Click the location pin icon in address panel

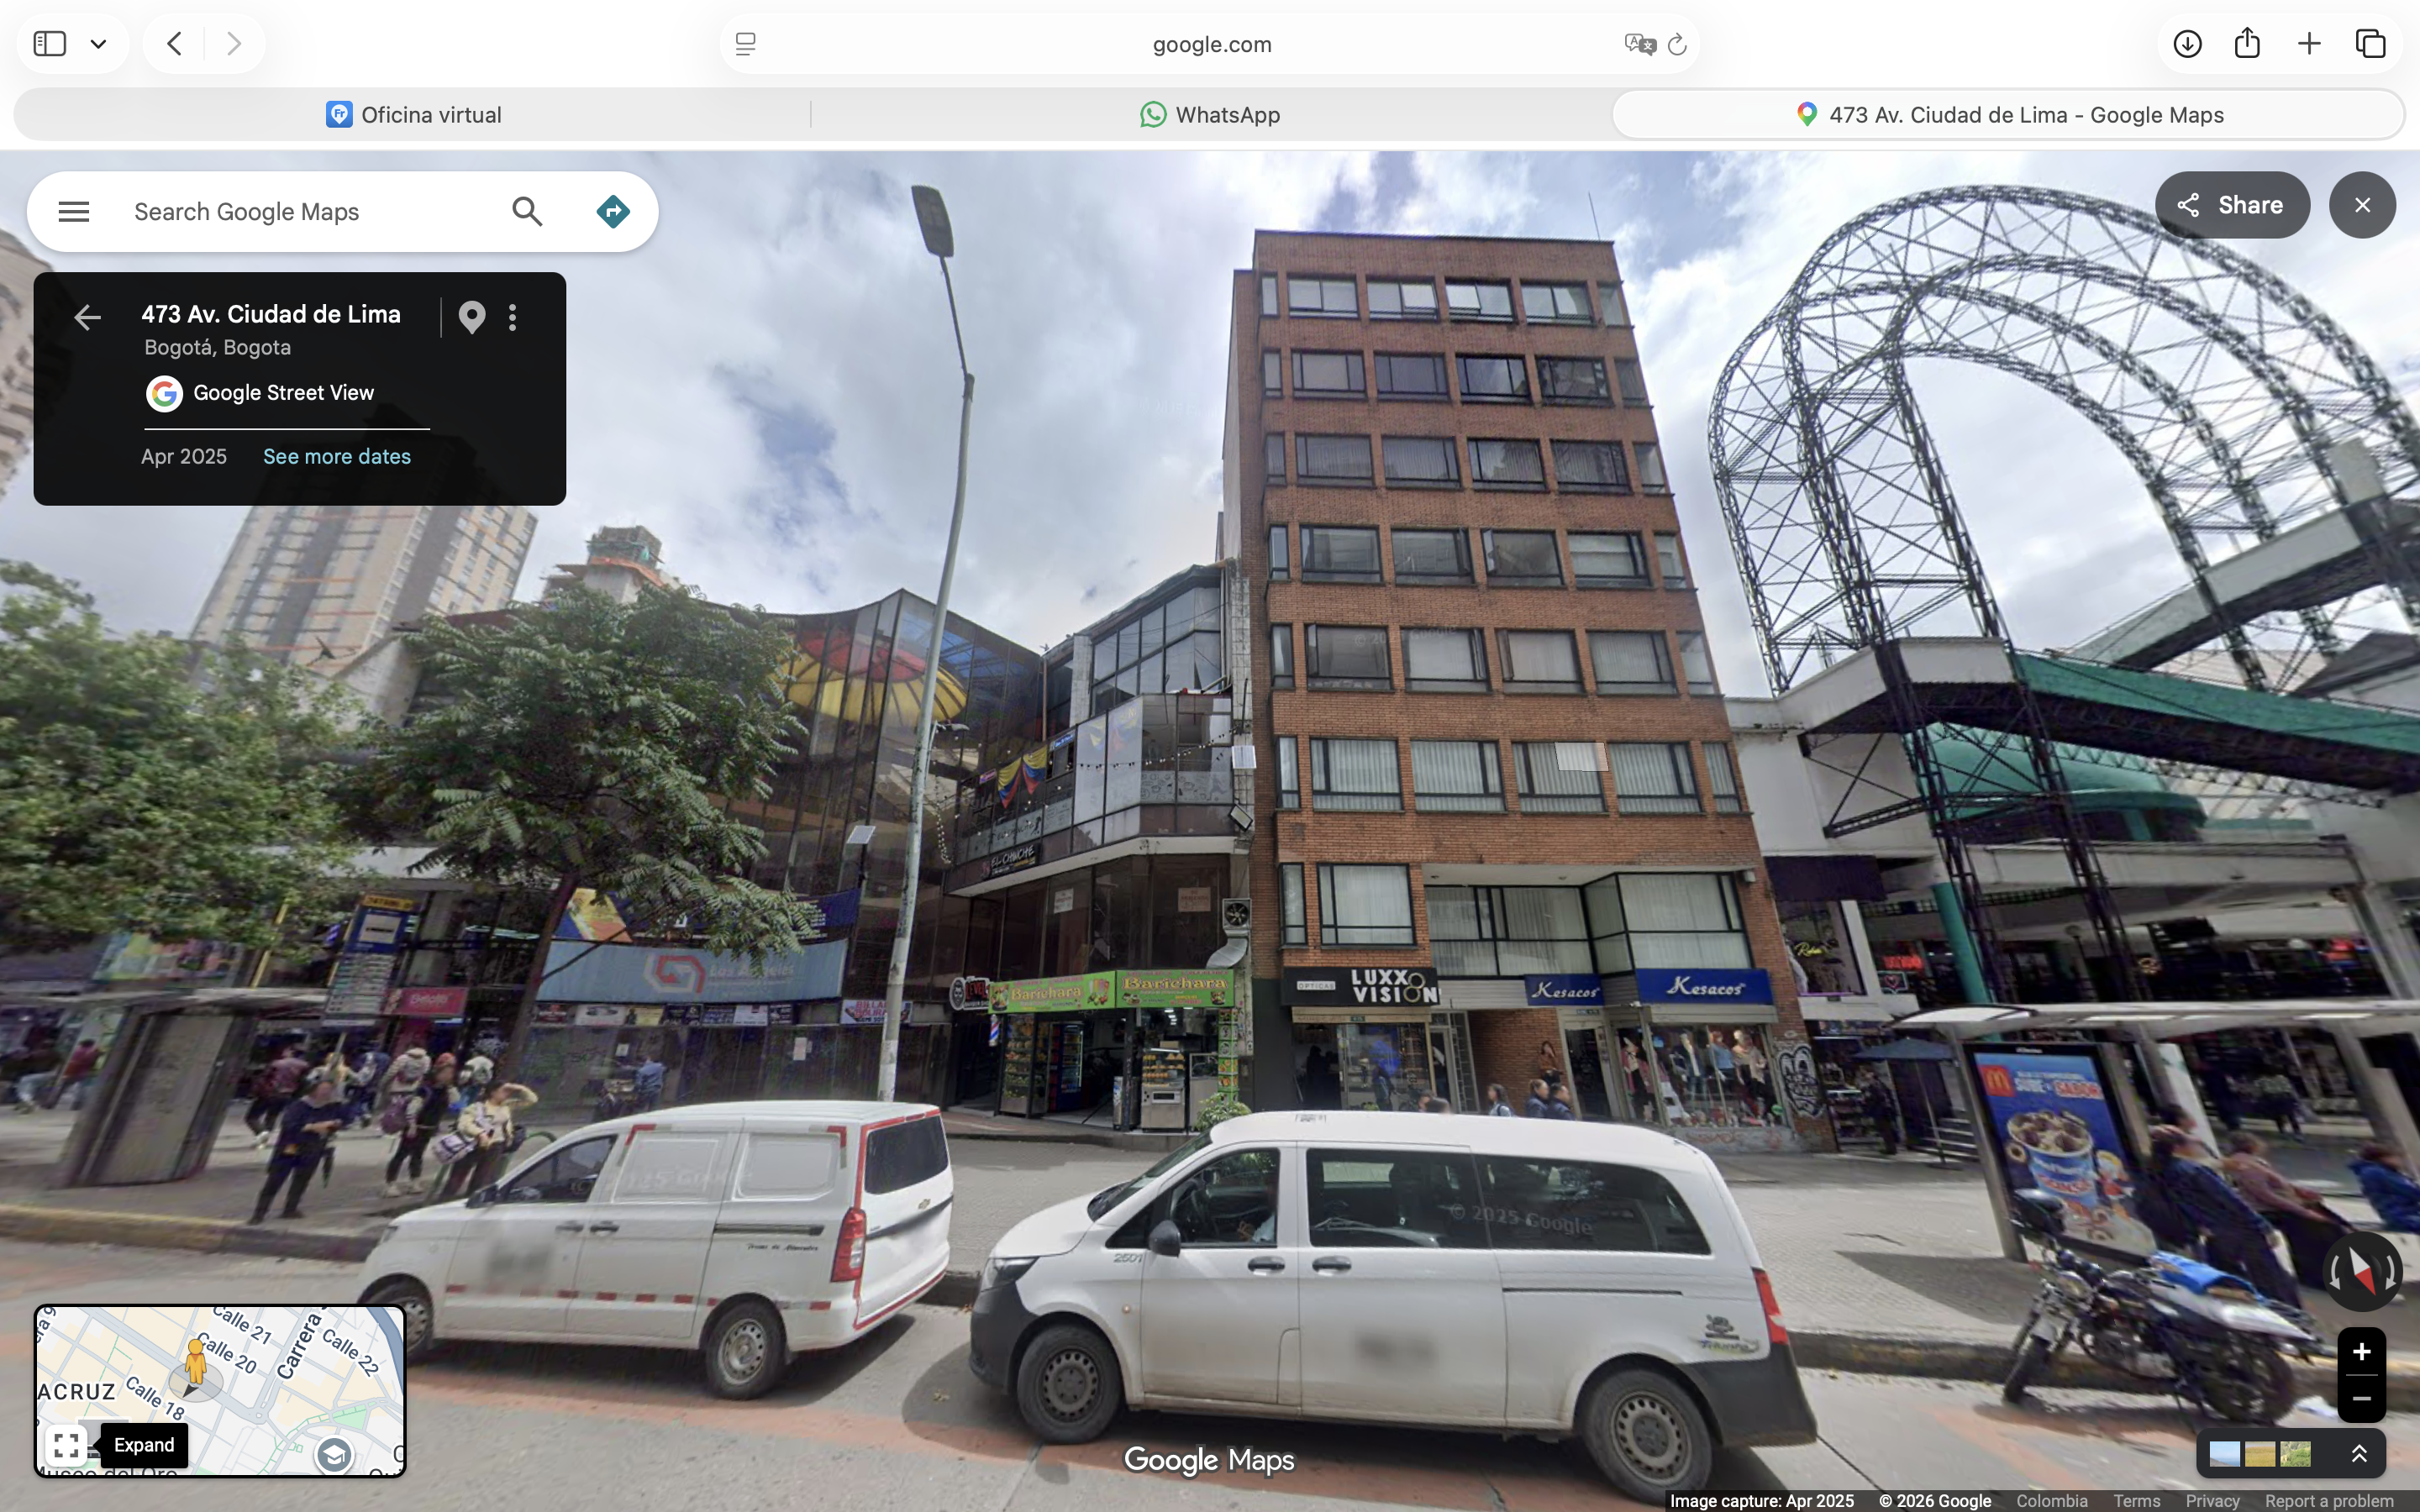[472, 317]
